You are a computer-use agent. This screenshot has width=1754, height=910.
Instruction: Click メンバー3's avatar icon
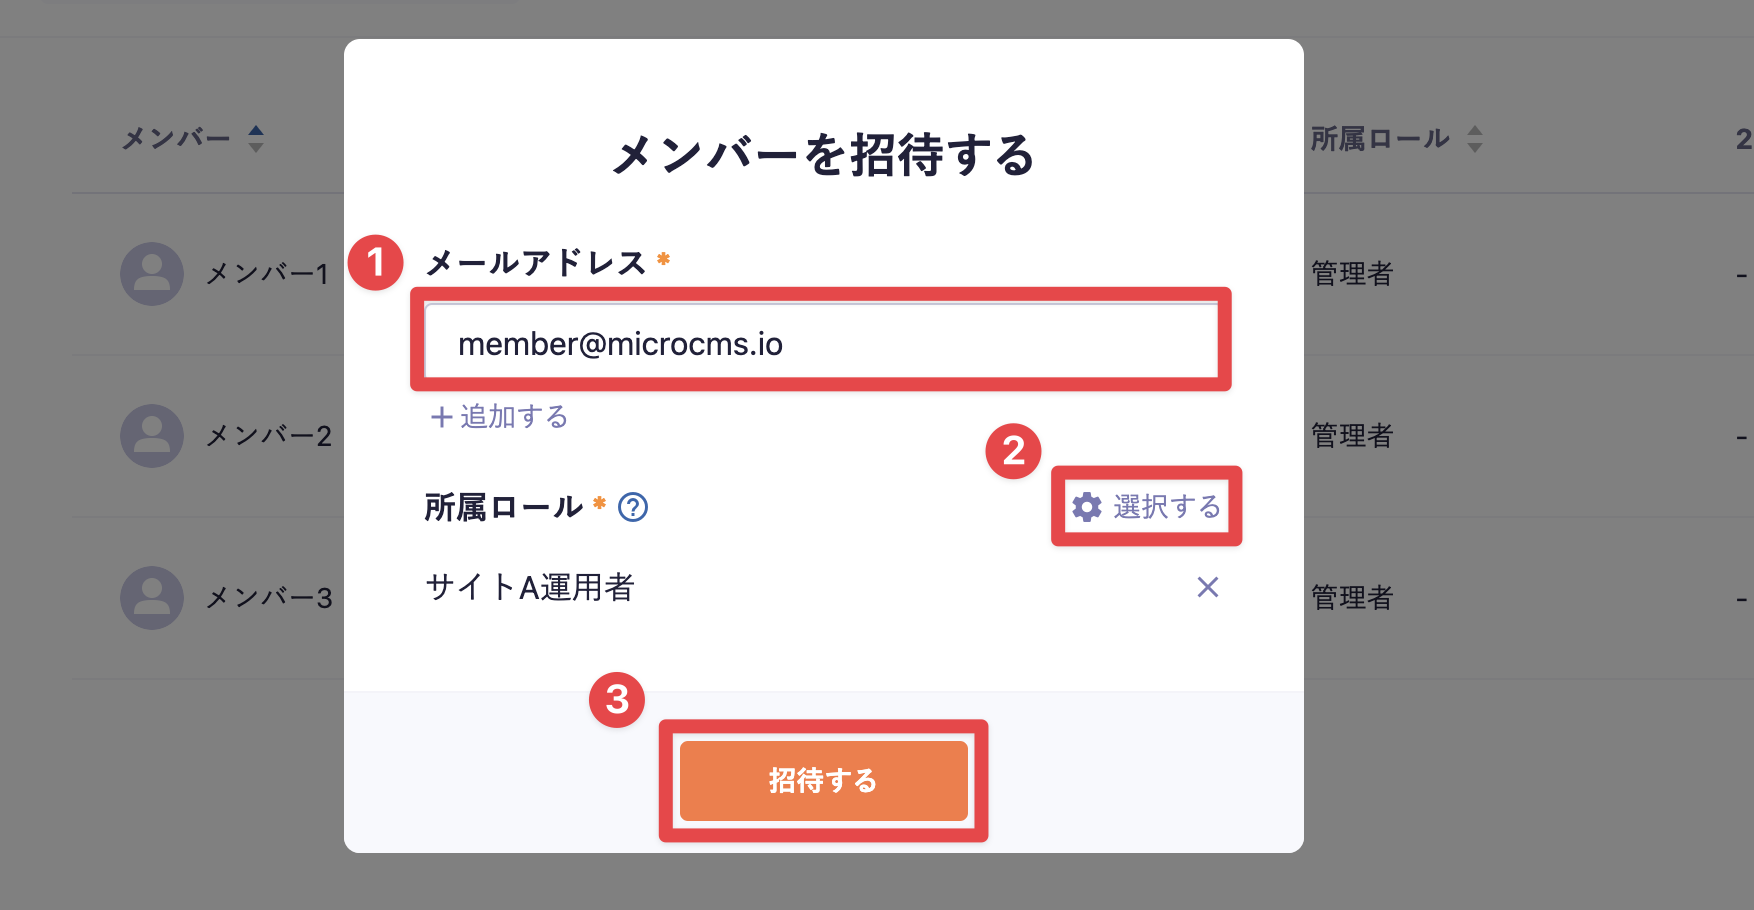pyautogui.click(x=152, y=597)
